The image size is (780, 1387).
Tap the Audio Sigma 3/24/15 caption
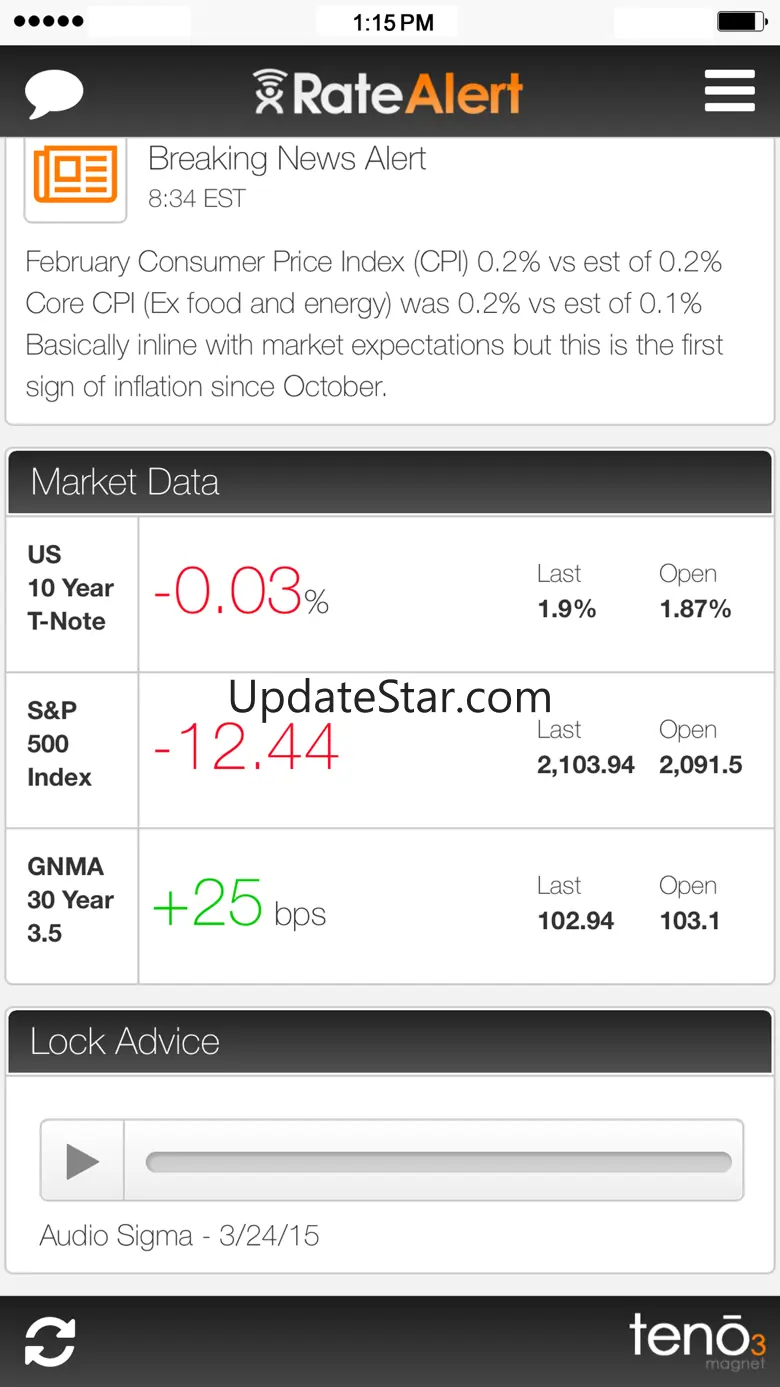[x=180, y=1236]
